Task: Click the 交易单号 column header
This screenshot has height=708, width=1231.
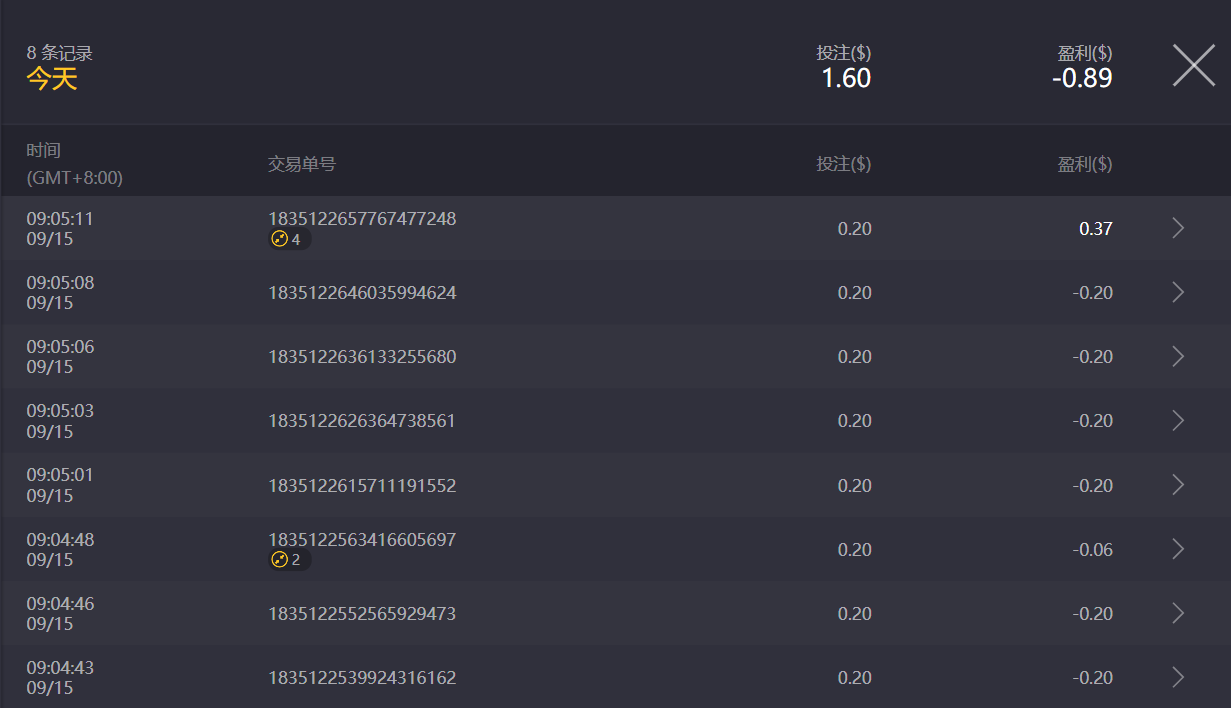Action: tap(301, 164)
